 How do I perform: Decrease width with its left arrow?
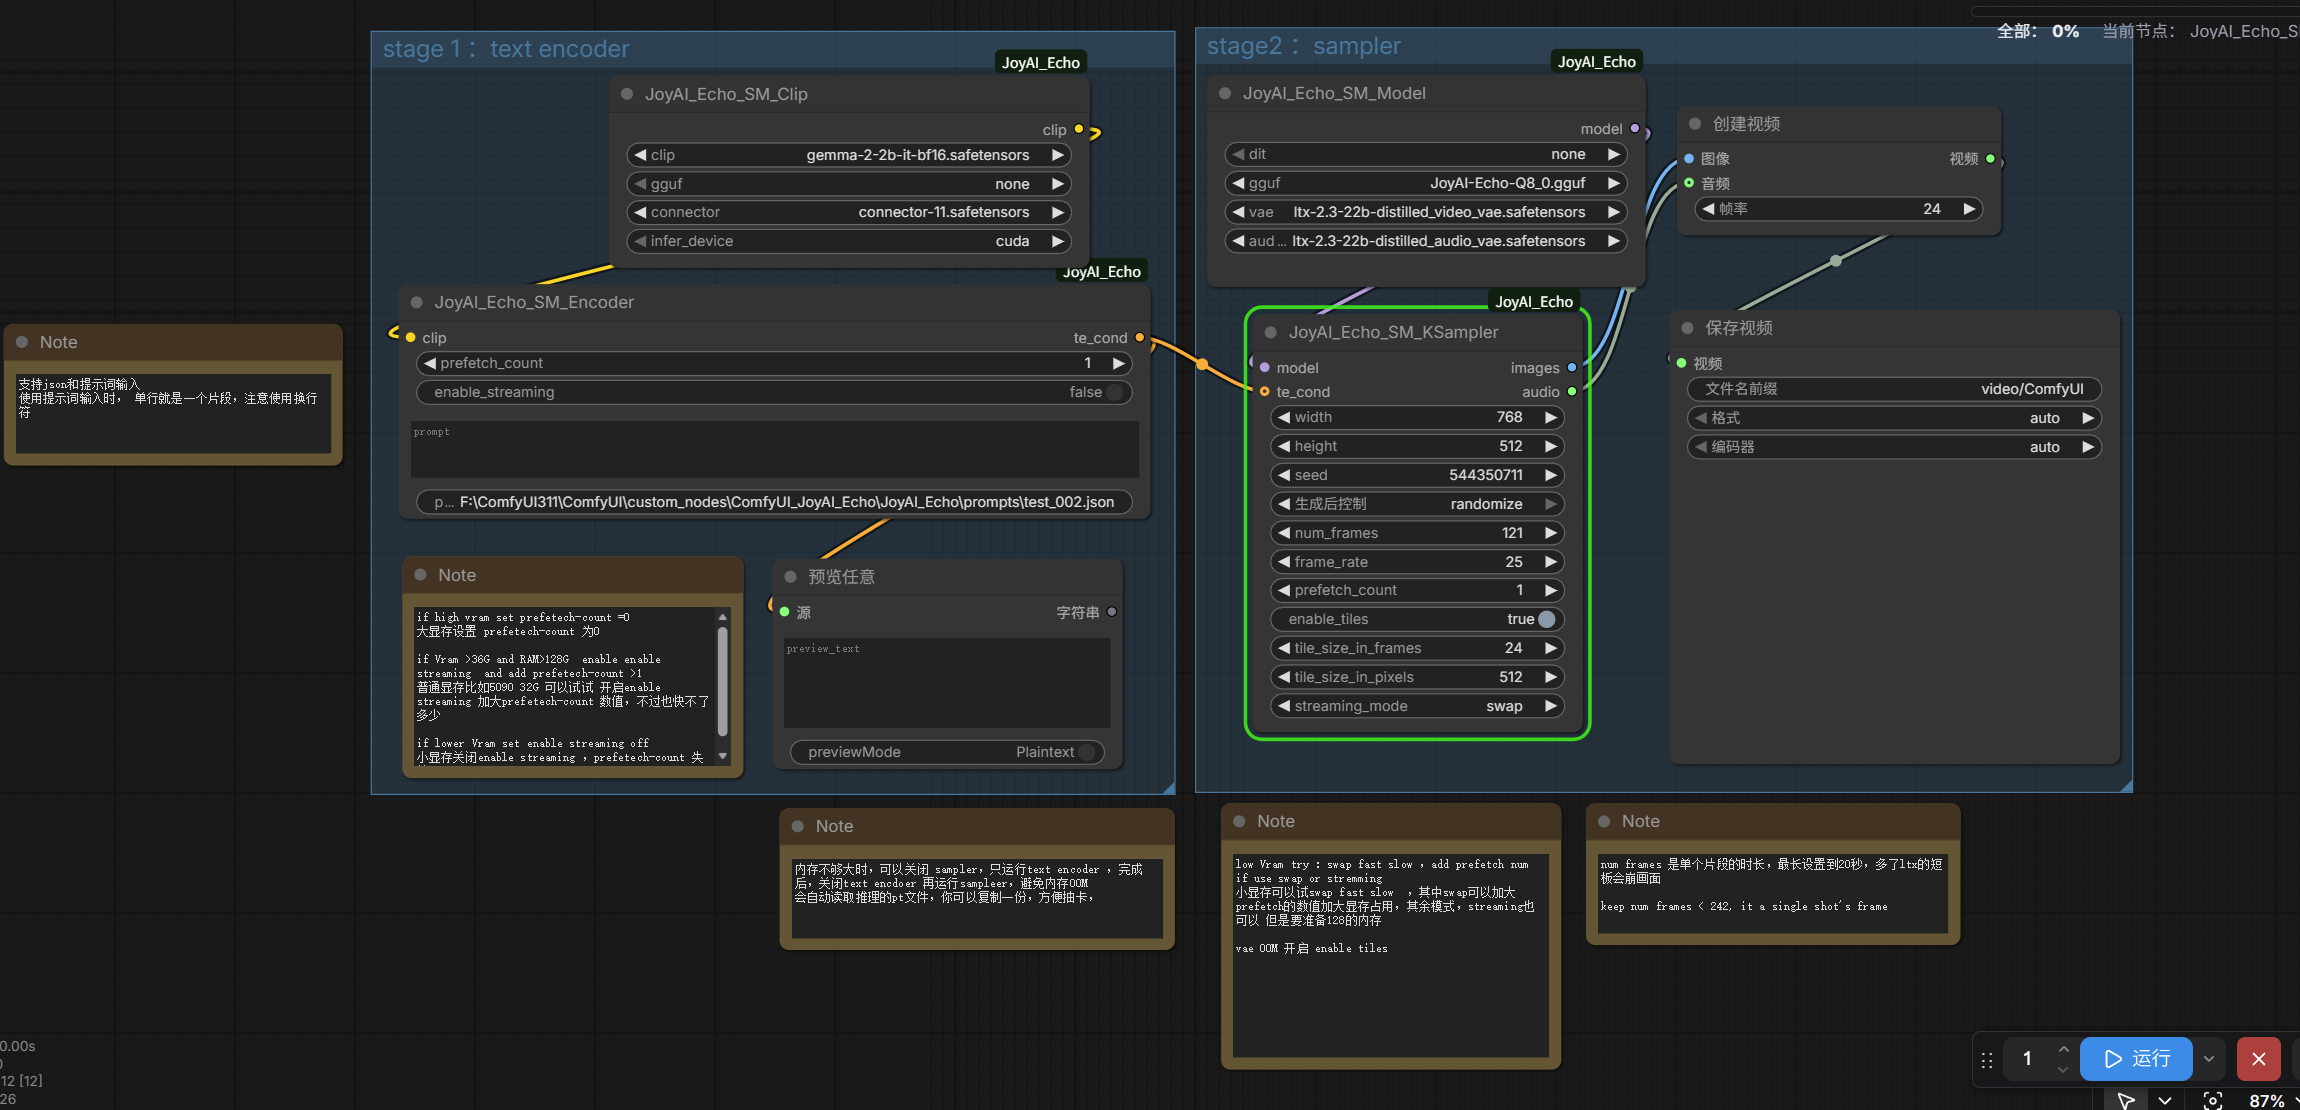(x=1284, y=417)
